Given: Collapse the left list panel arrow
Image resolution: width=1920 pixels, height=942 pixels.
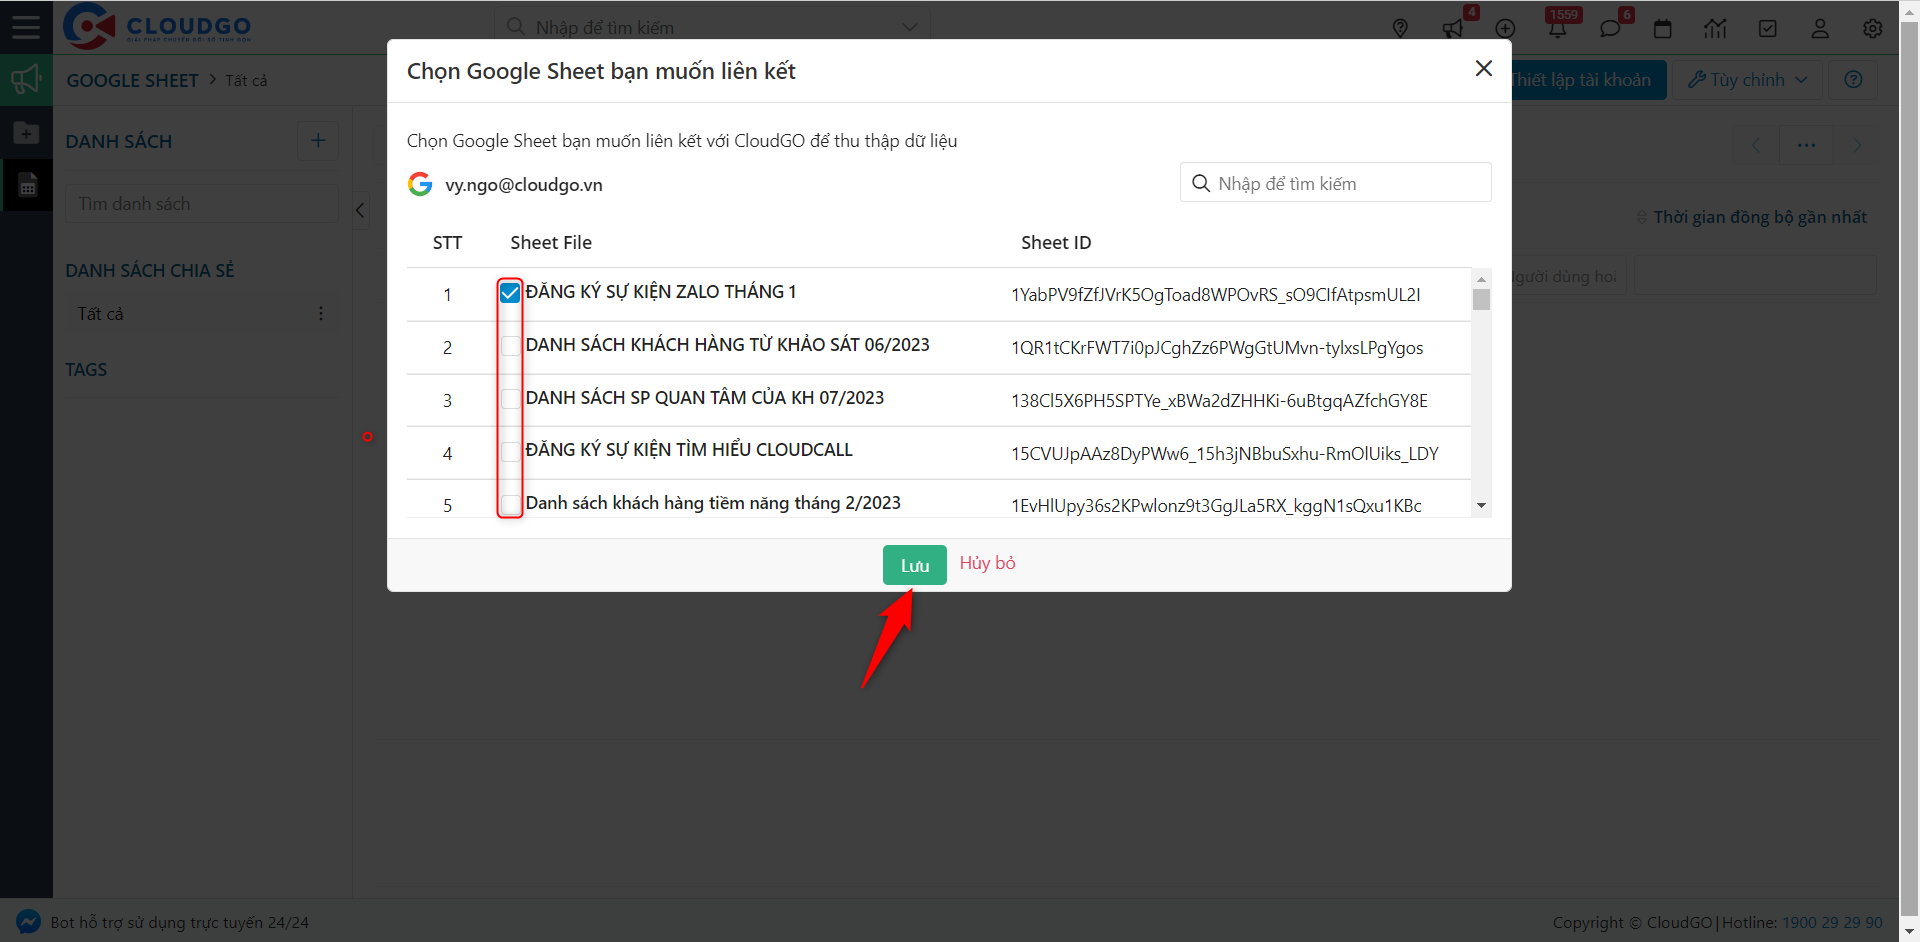Looking at the screenshot, I should pos(361,210).
